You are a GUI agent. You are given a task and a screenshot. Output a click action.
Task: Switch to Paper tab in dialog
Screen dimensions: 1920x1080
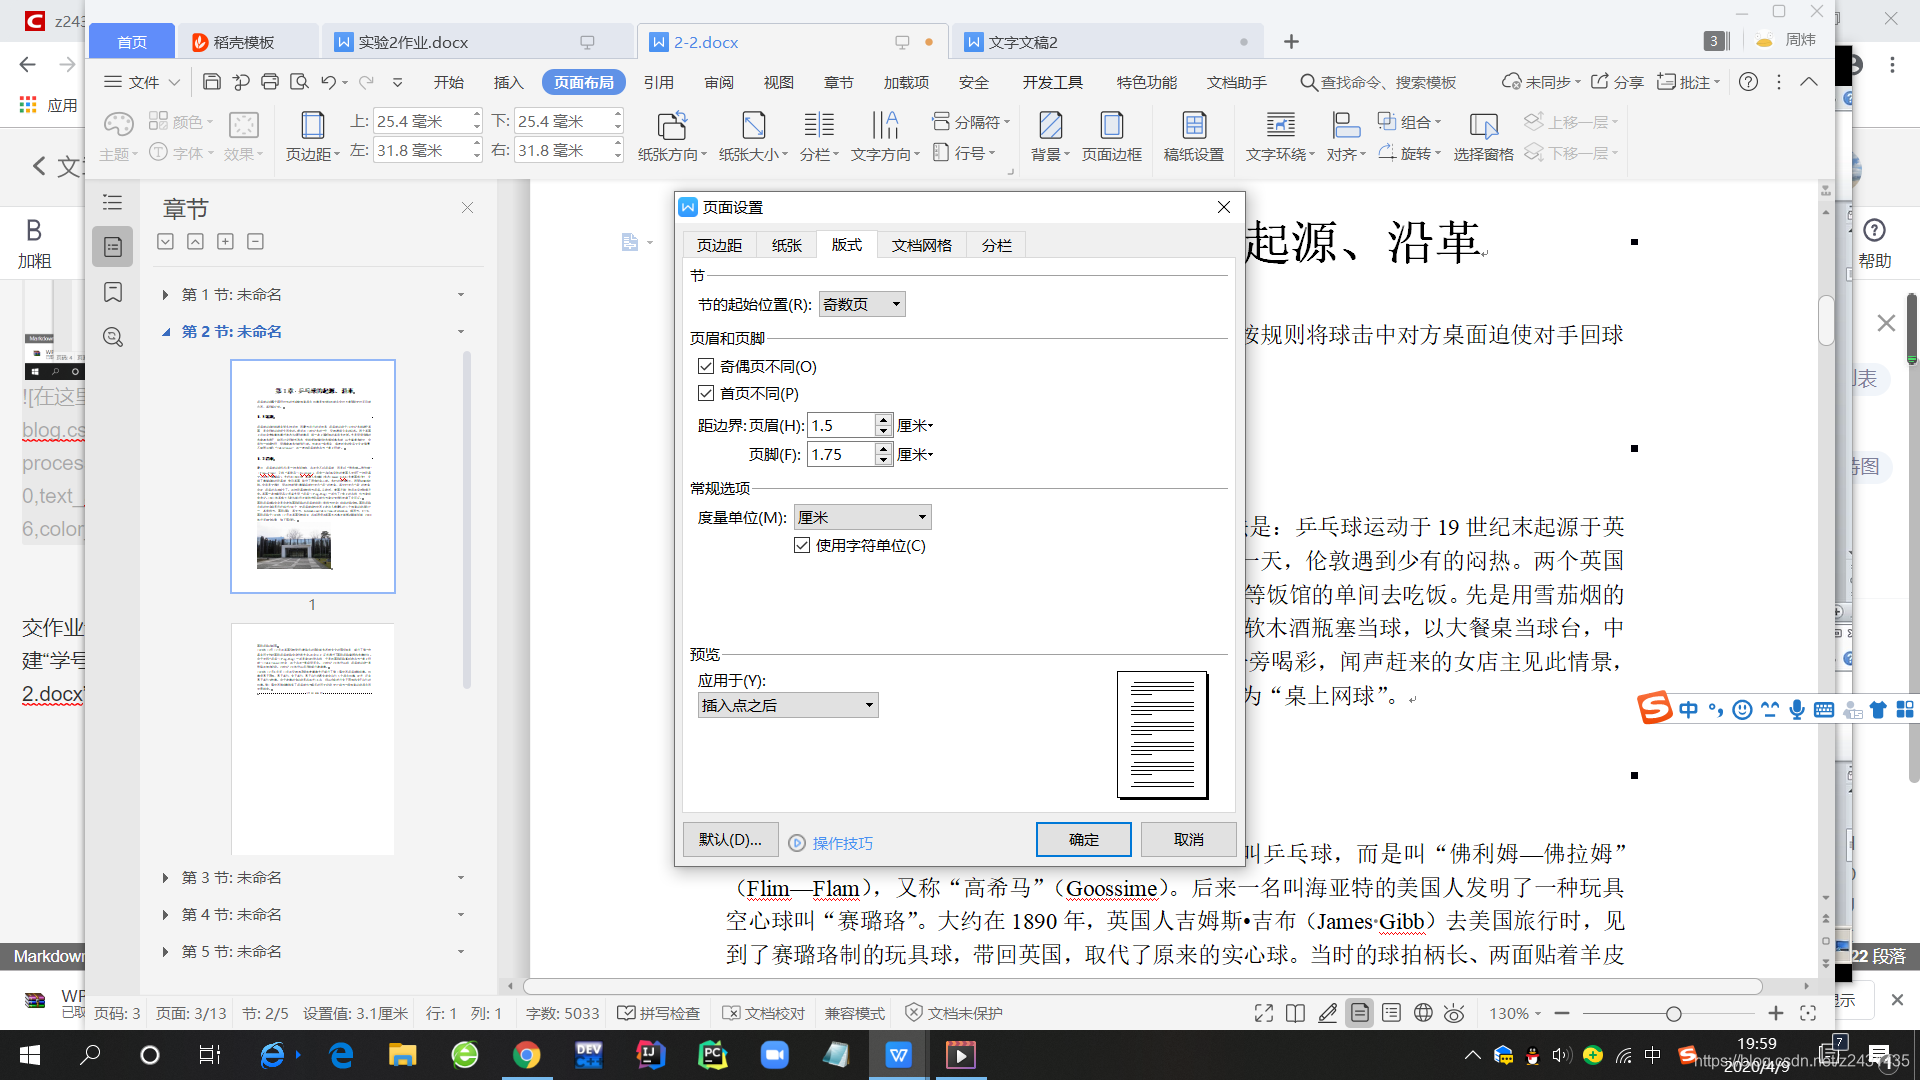pyautogui.click(x=787, y=245)
